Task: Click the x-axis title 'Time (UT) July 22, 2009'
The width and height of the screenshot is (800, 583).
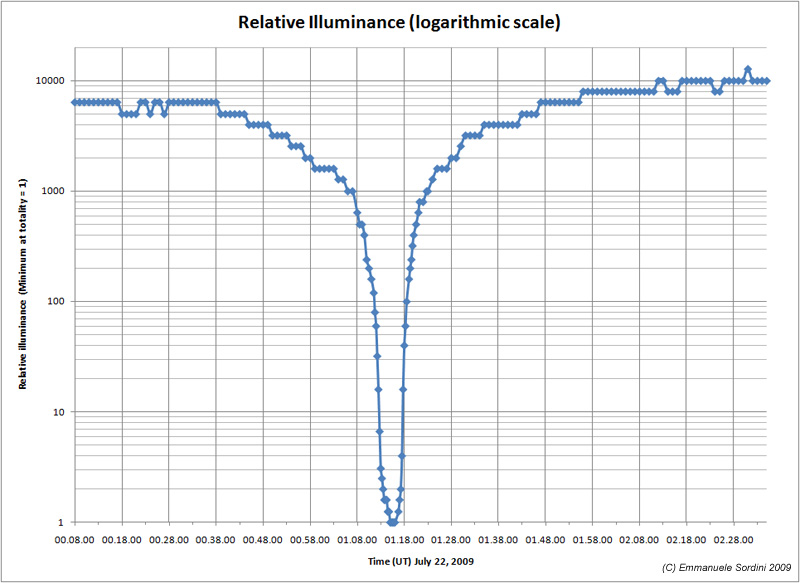Action: tap(421, 562)
